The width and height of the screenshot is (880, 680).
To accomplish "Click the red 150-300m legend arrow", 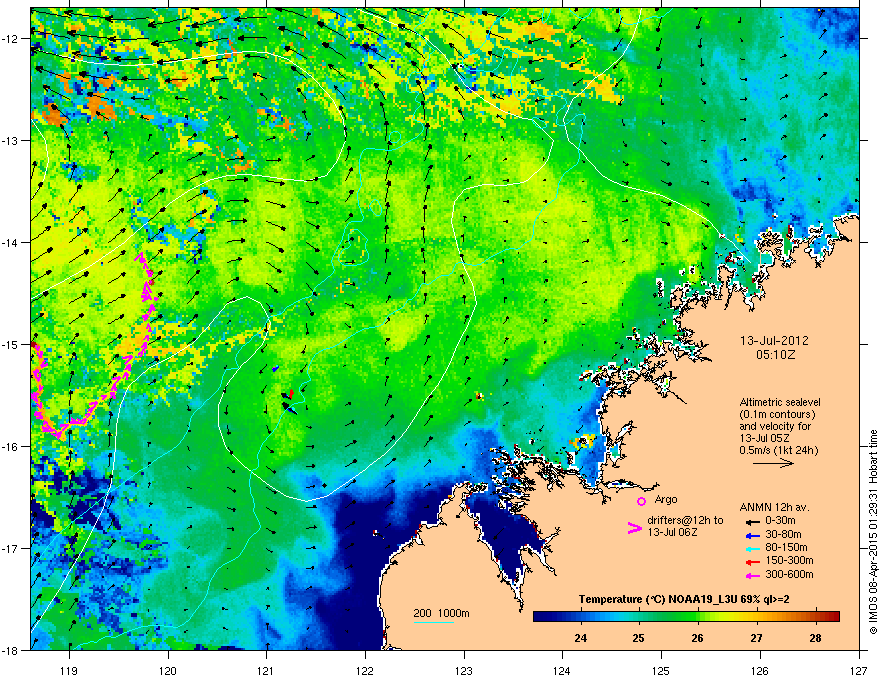I will [x=751, y=562].
